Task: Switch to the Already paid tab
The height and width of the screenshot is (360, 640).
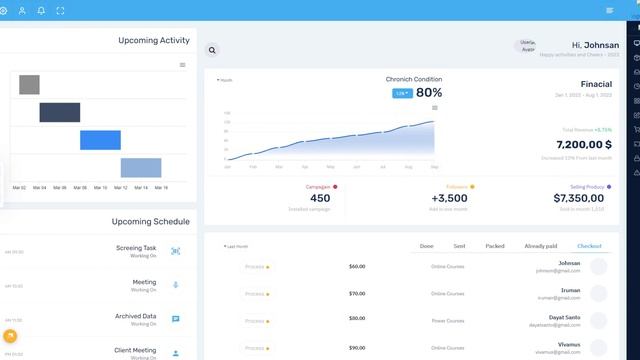Action: (x=540, y=246)
